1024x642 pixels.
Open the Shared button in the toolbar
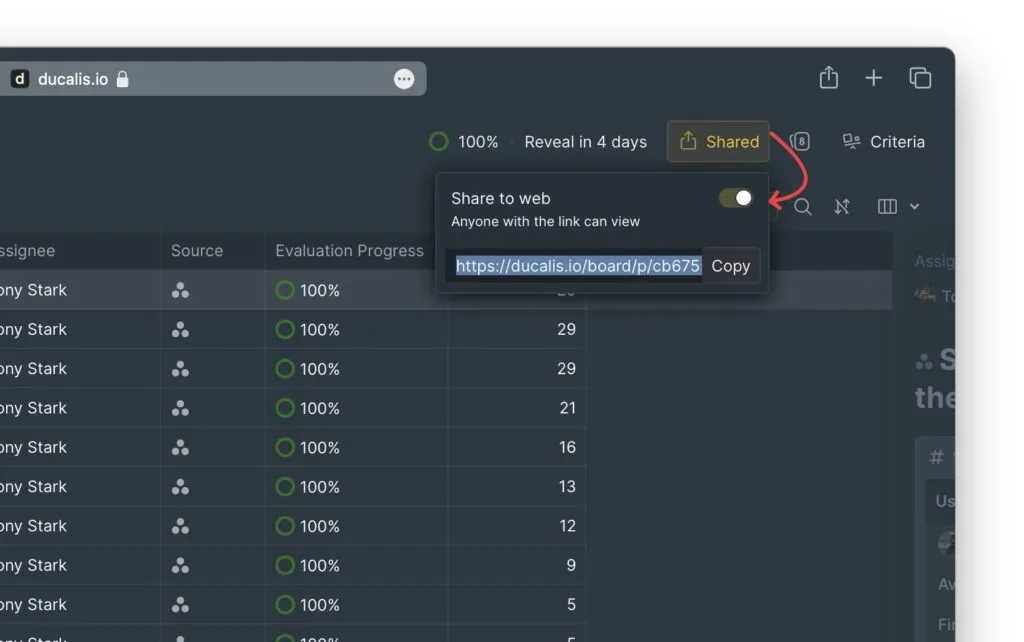point(718,142)
